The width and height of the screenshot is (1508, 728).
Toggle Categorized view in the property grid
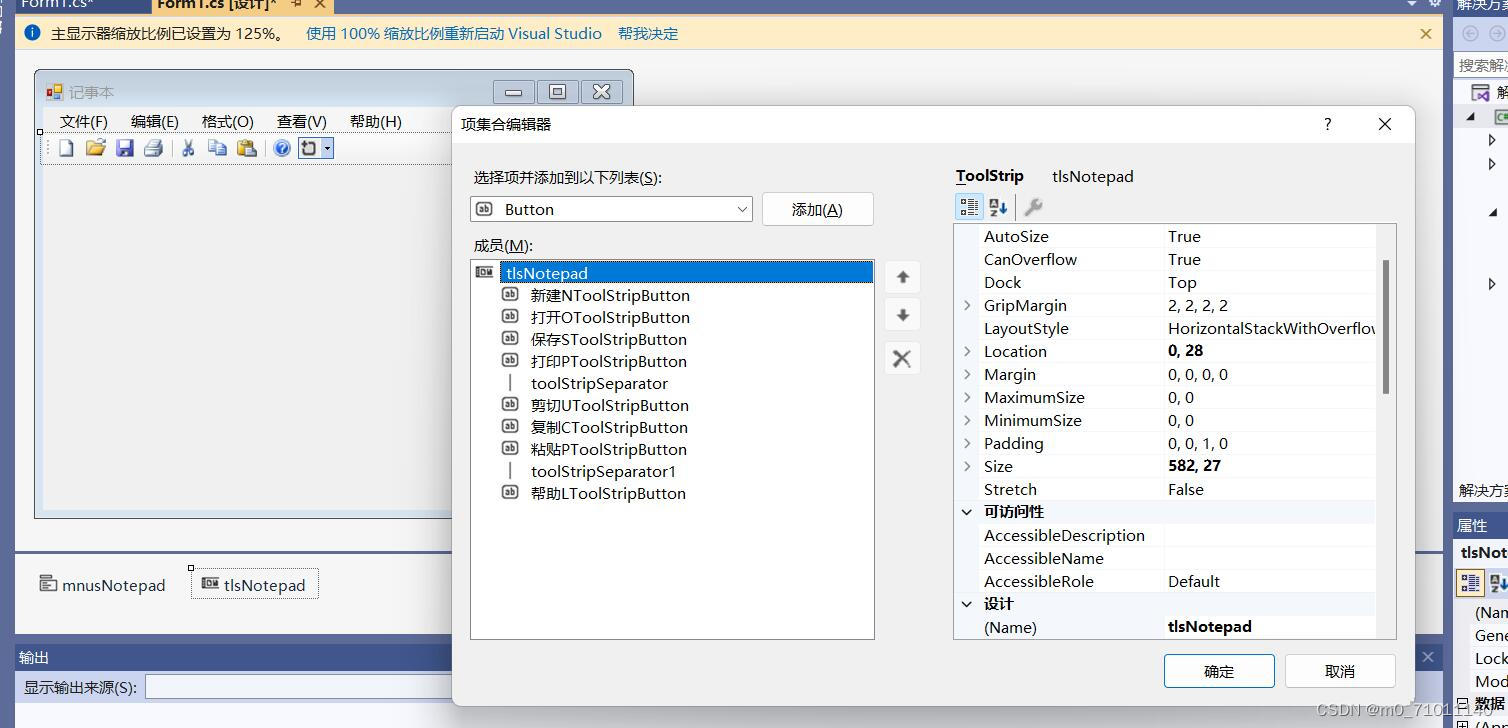click(x=968, y=206)
